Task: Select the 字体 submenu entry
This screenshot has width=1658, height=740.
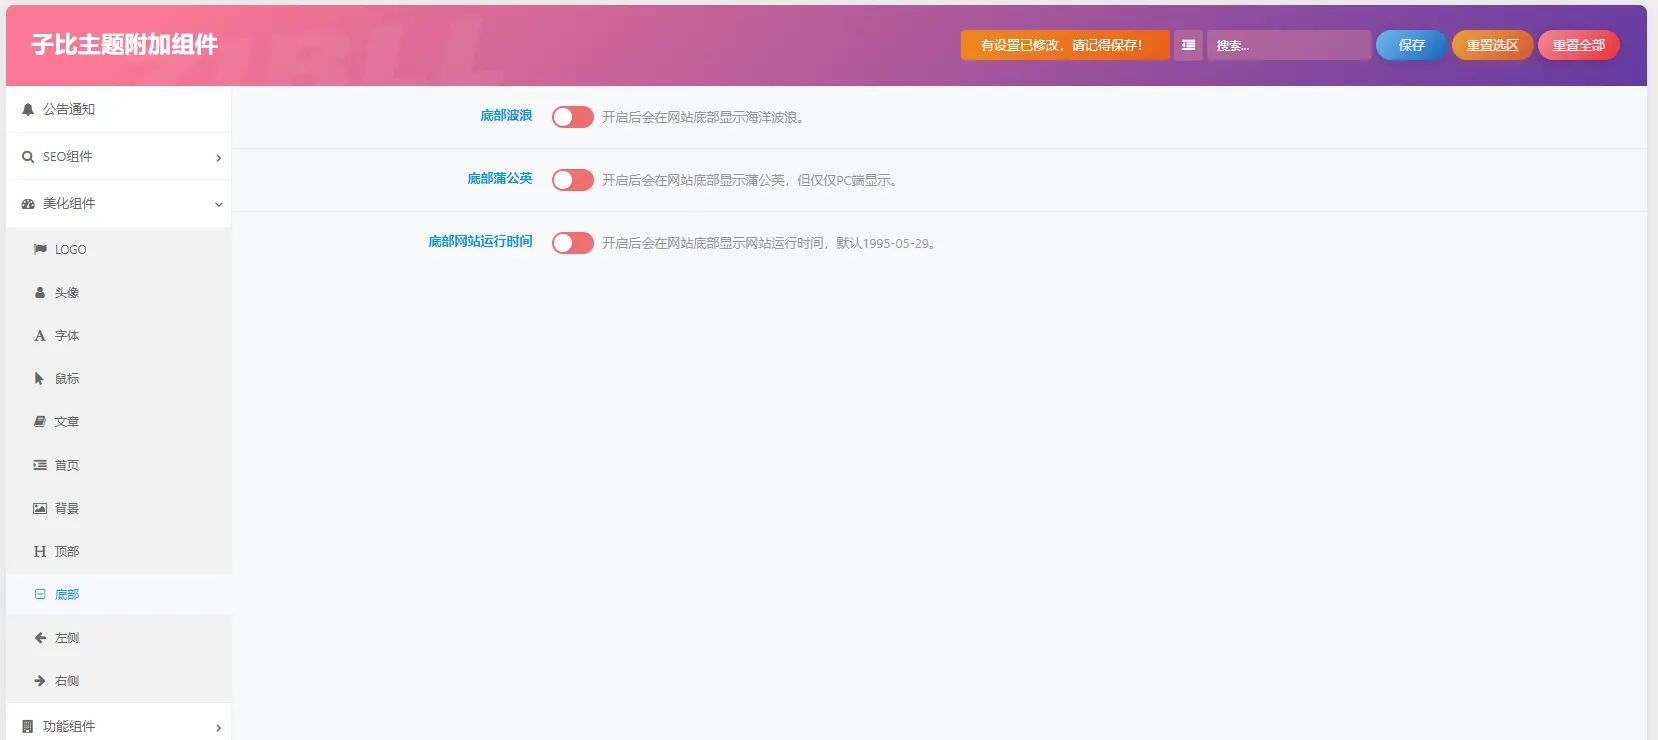Action: pyautogui.click(x=118, y=336)
